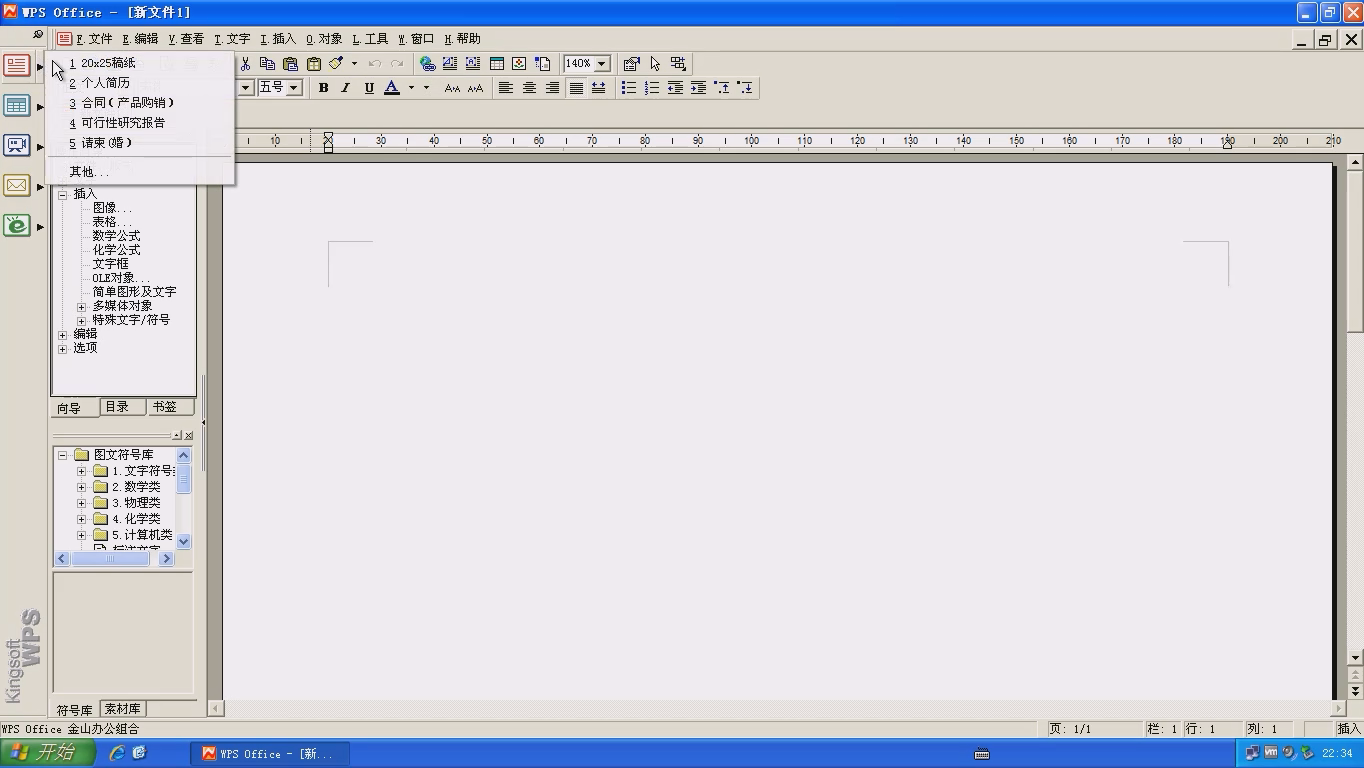1364x768 pixels.
Task: Set justified text alignment
Action: pos(575,88)
